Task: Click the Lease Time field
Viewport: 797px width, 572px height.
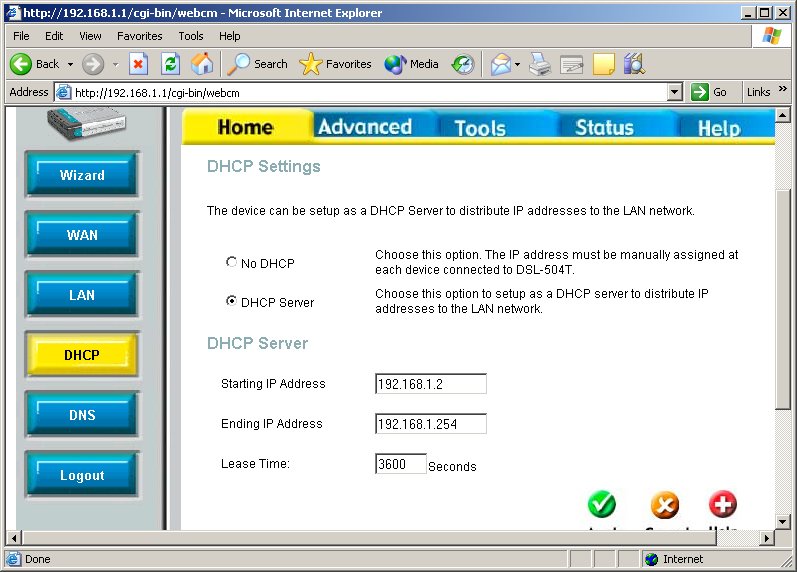Action: click(x=401, y=463)
